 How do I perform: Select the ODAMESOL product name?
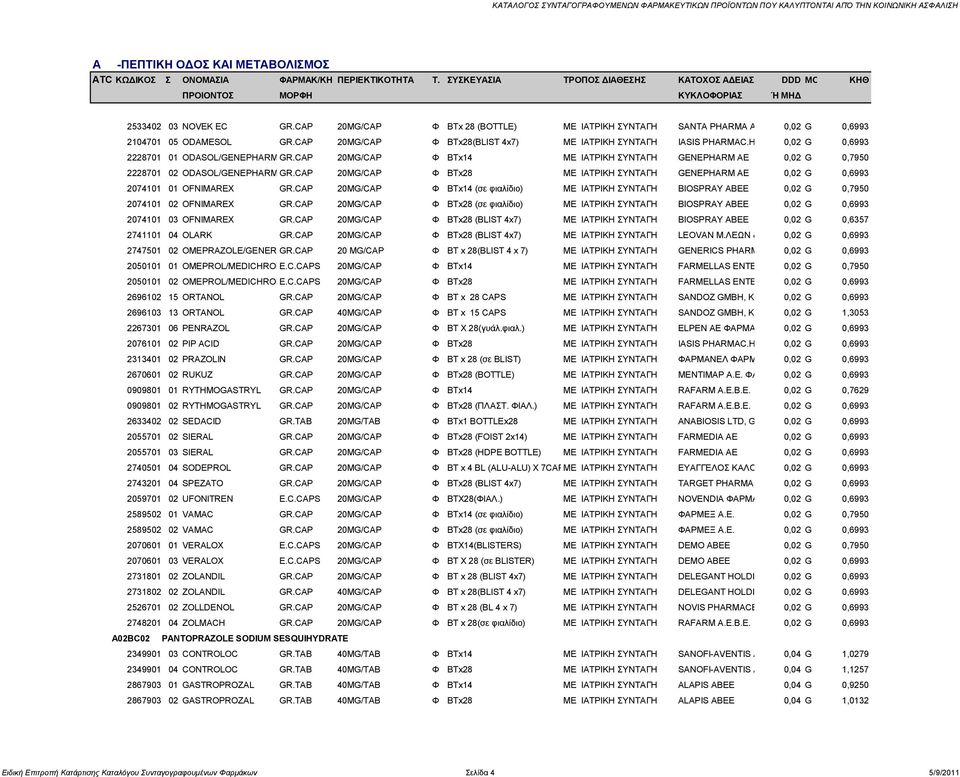[207, 142]
